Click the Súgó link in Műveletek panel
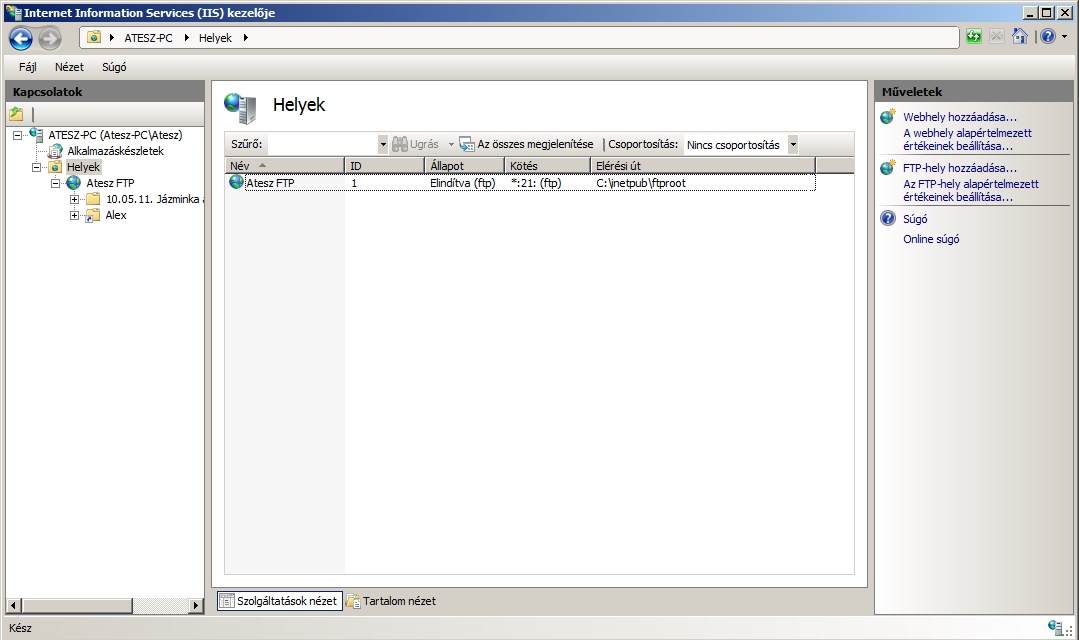The height and width of the screenshot is (640, 1079). (915, 219)
